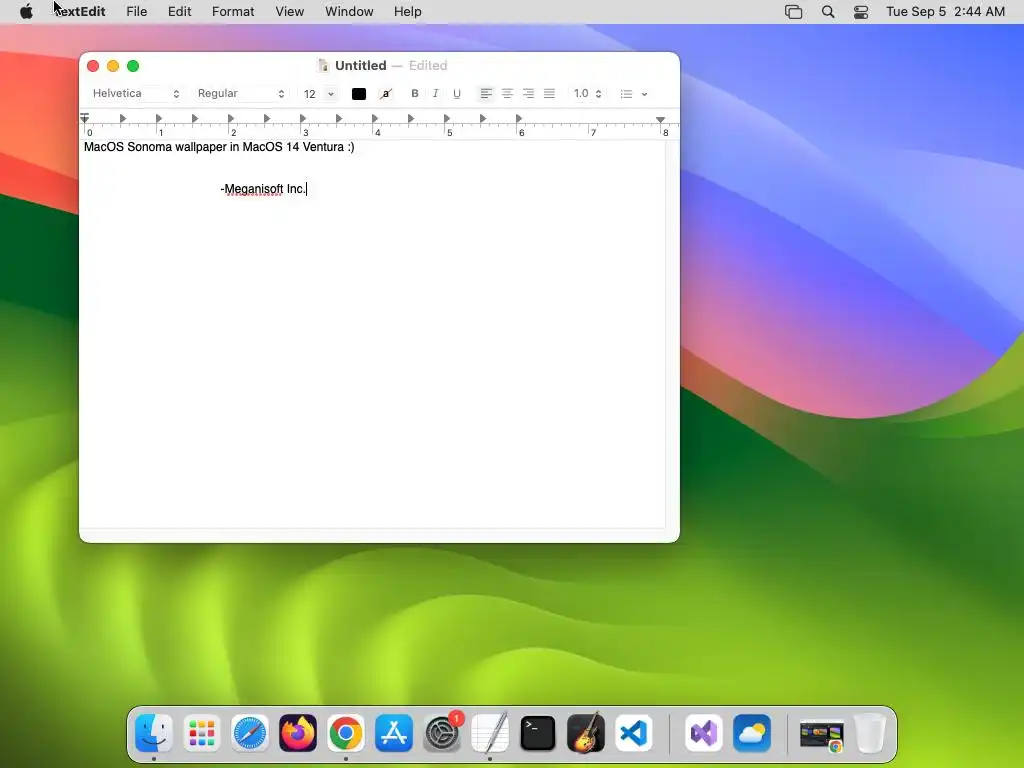Viewport: 1024px width, 768px height.
Task: Open the Regular typeface style dropdown
Action: pyautogui.click(x=240, y=93)
